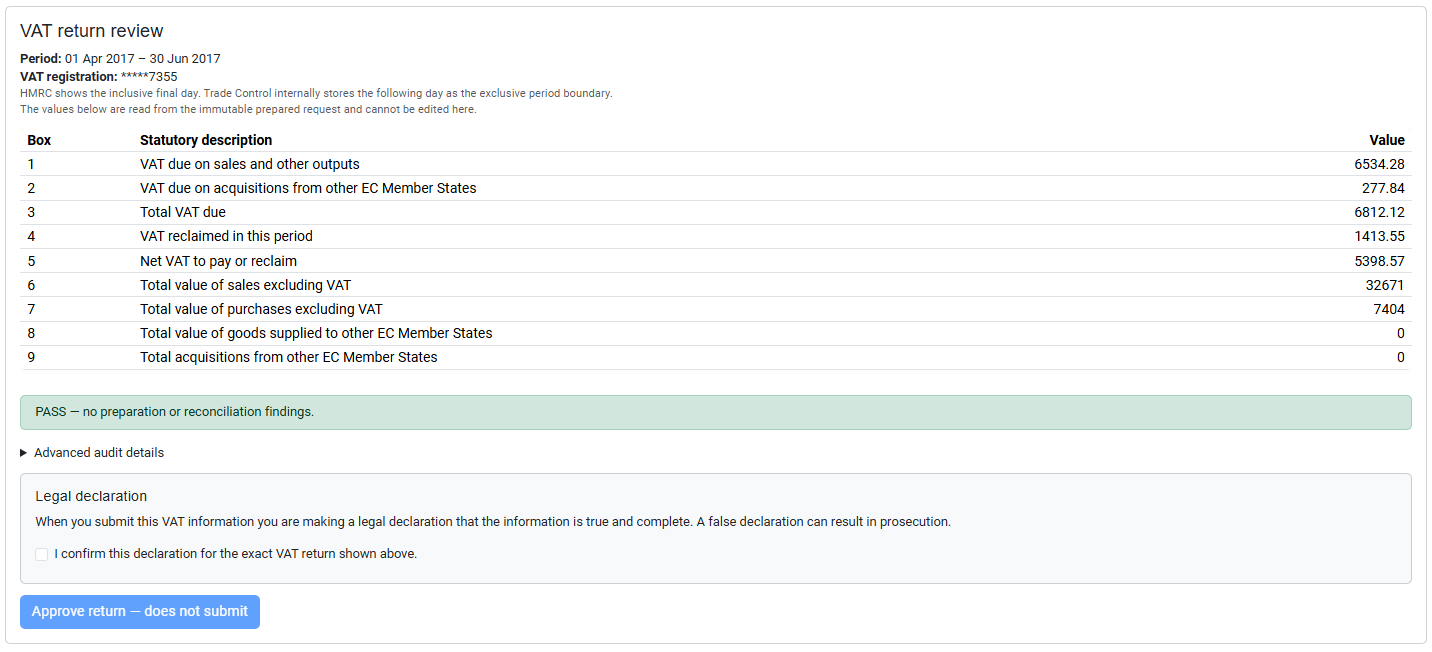The height and width of the screenshot is (652, 1432).
Task: Click 'Total value of purchases excluding VAT'
Action: pyautogui.click(x=261, y=309)
